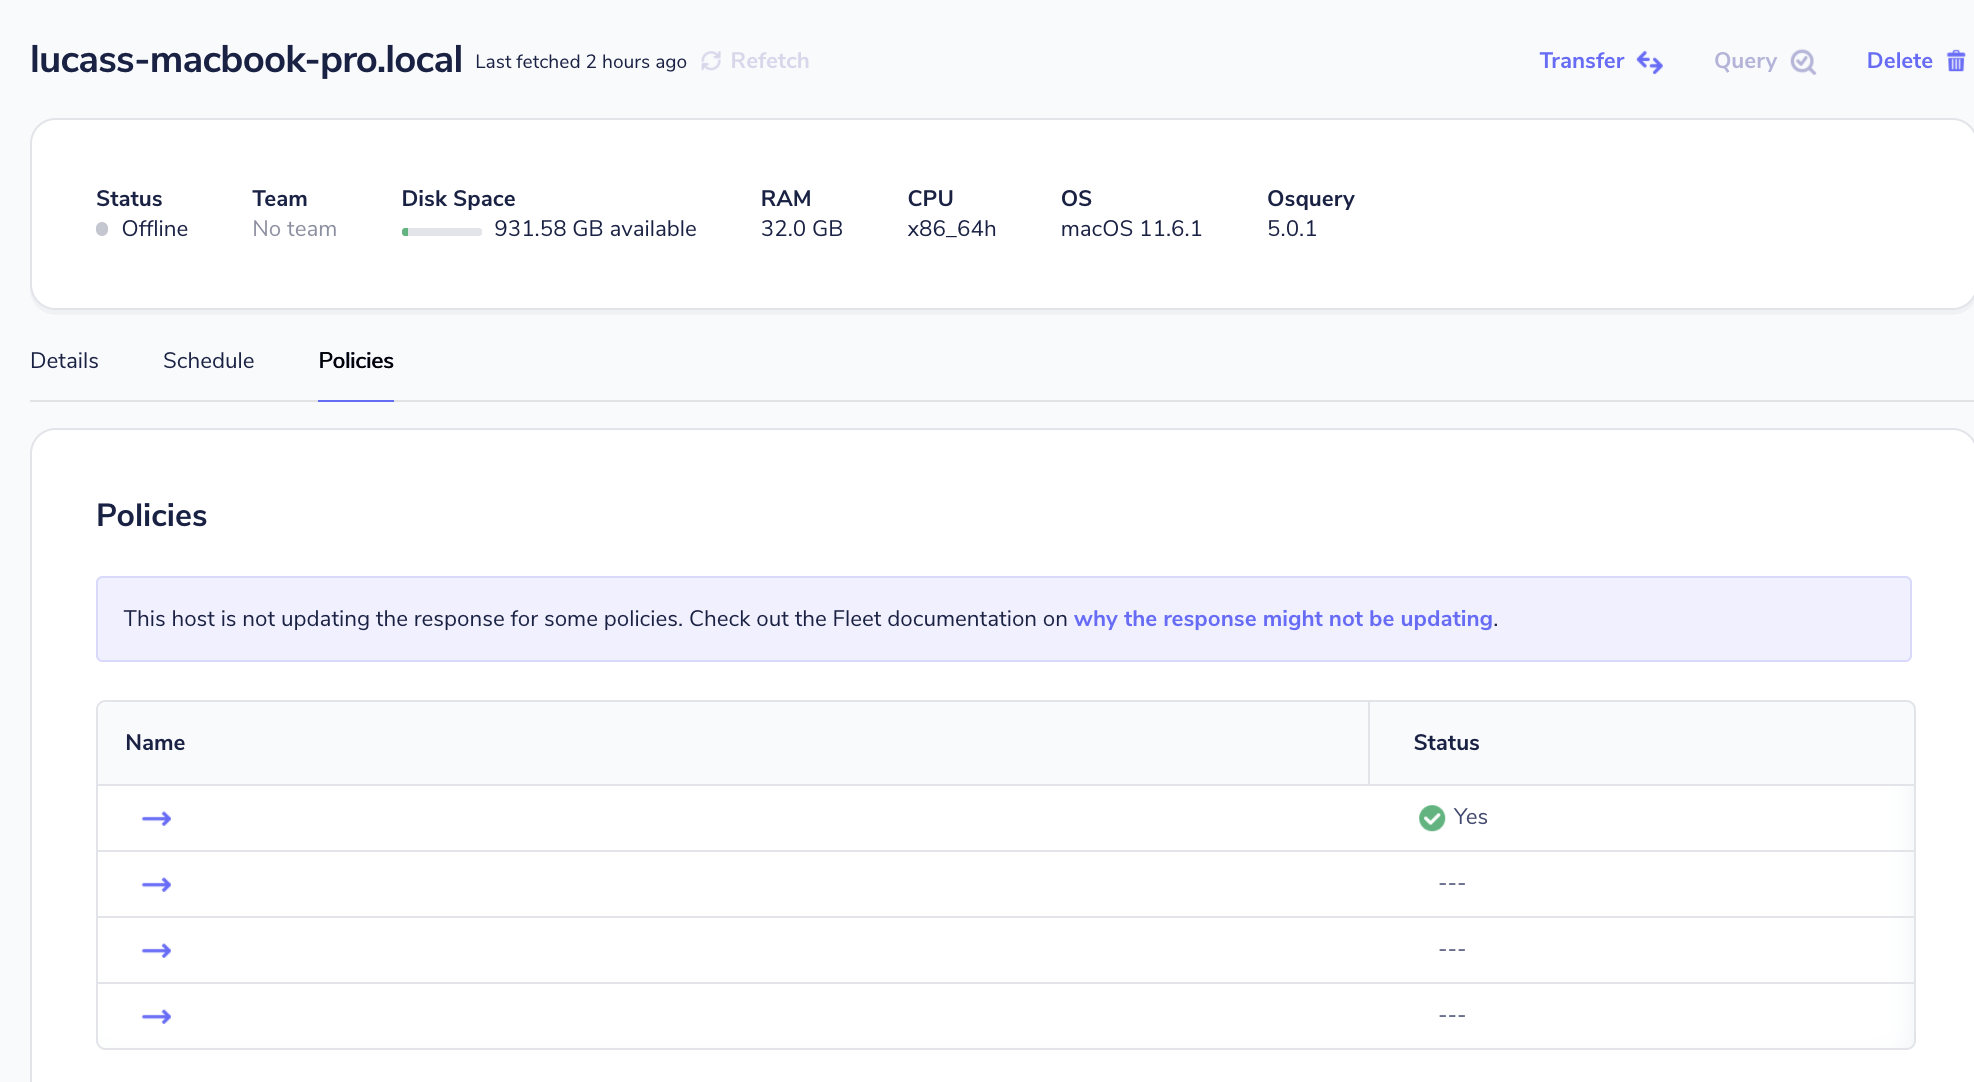Open the documentation link about response updates
This screenshot has height=1082, width=1974.
click(1283, 618)
